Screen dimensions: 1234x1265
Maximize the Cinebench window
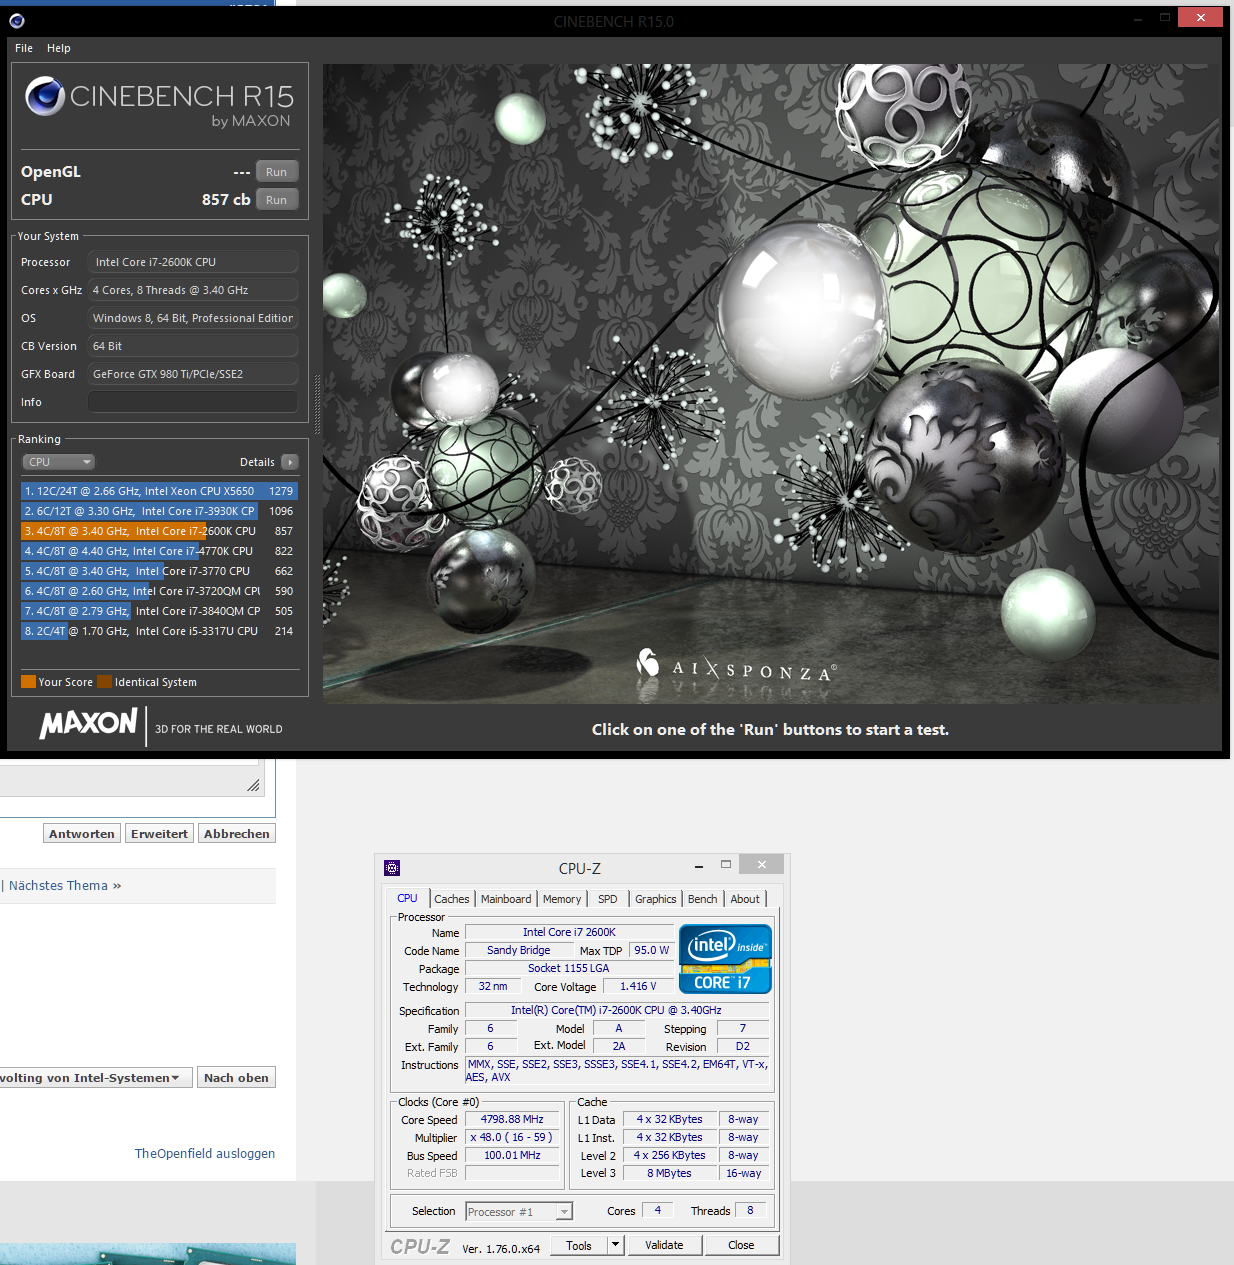(x=1165, y=17)
